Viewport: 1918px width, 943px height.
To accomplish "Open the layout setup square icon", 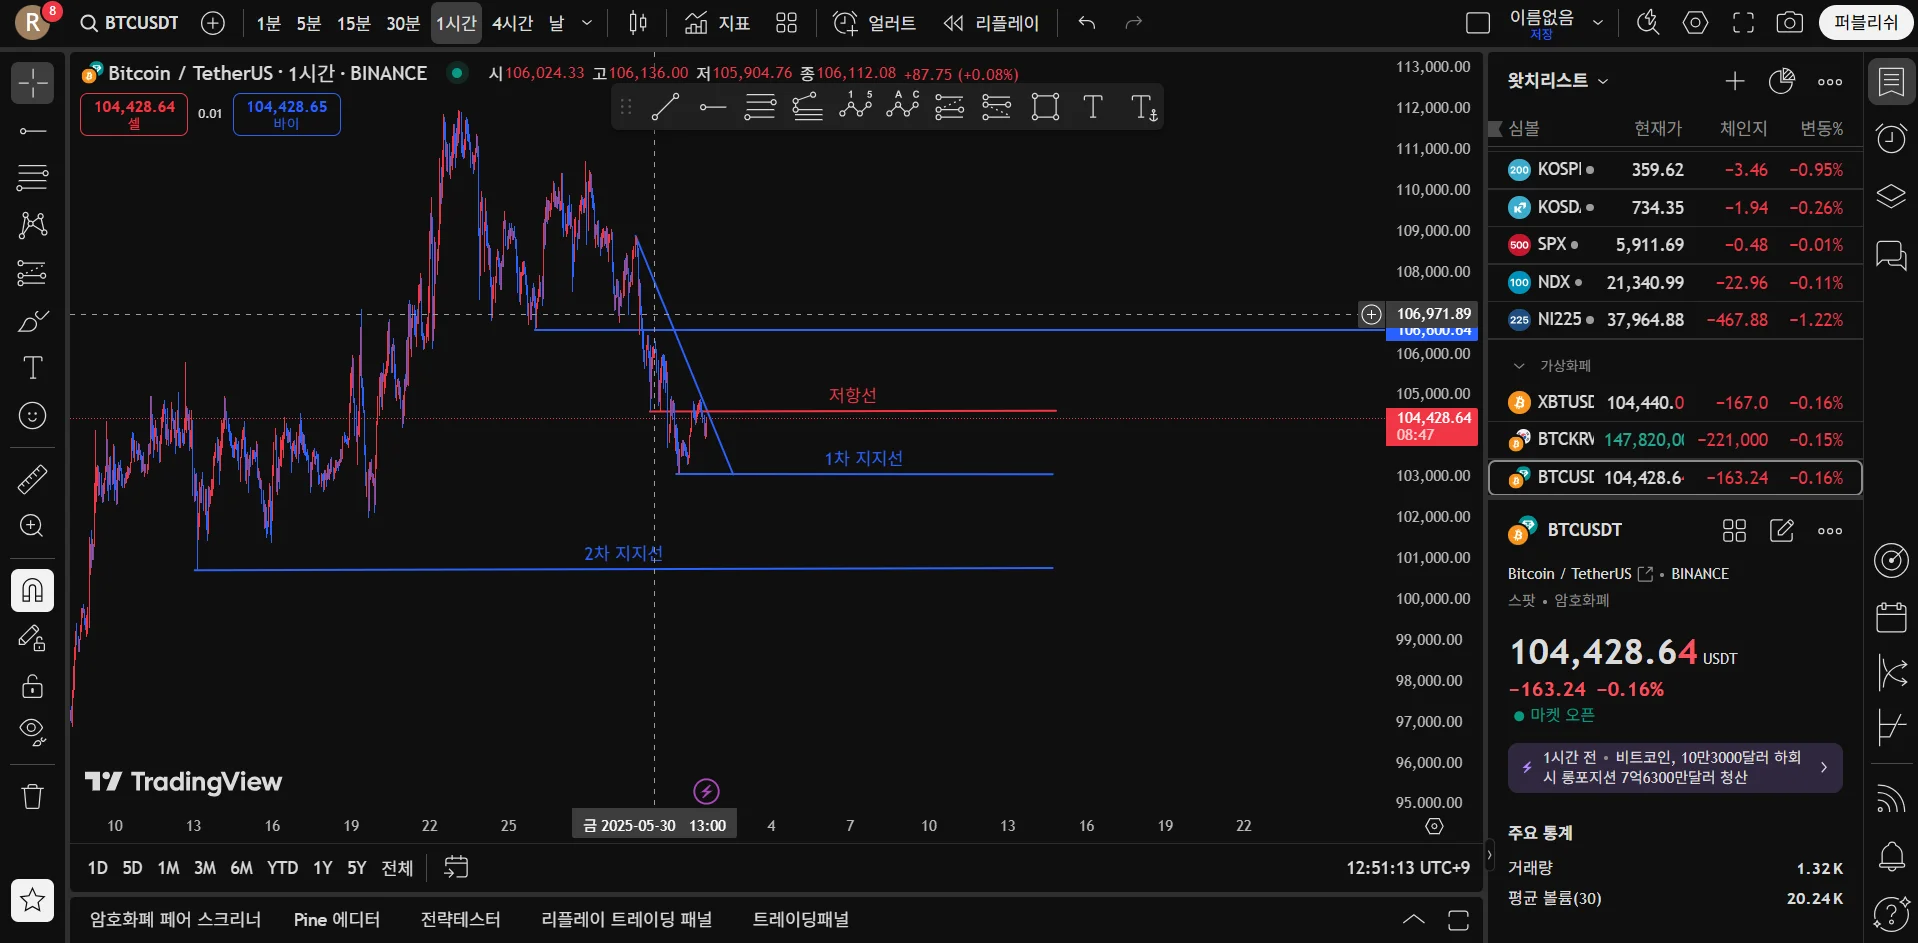I will tap(1478, 23).
